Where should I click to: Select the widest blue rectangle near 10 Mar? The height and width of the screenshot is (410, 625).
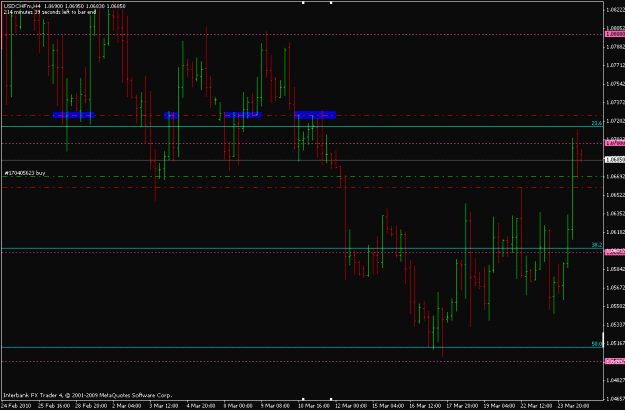pos(315,115)
